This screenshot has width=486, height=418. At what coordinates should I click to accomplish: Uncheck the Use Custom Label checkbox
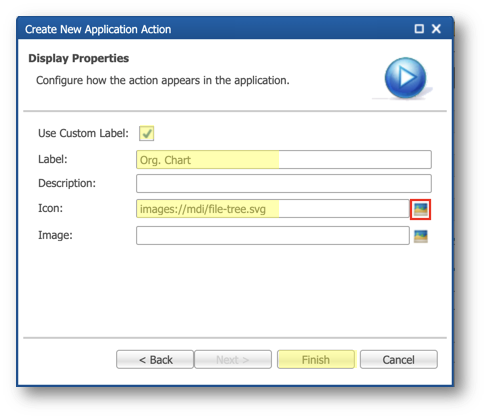(146, 133)
